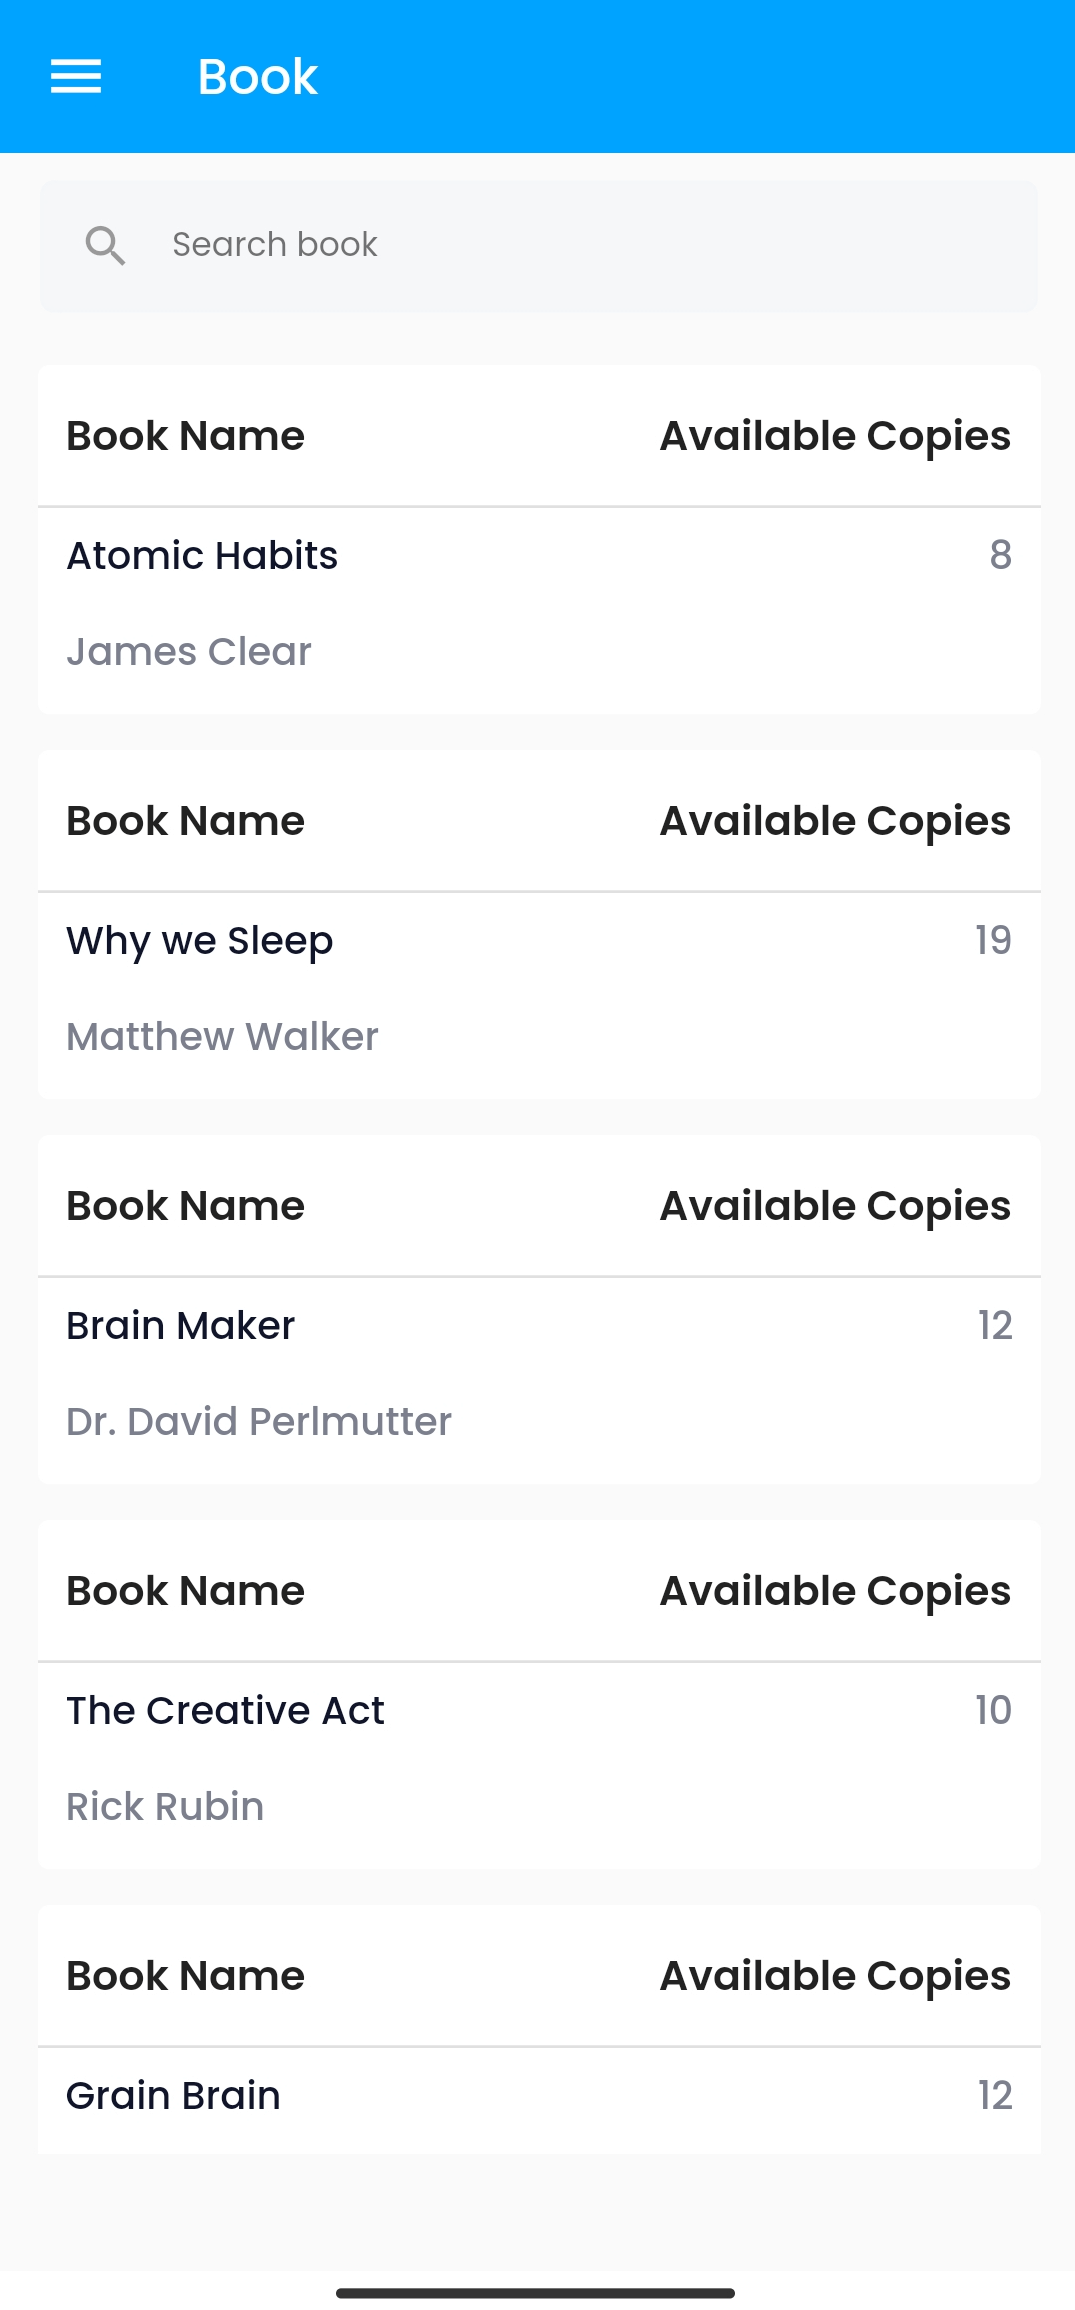Select Brain Maker's 12 copies count
The width and height of the screenshot is (1075, 2310).
tap(995, 1326)
